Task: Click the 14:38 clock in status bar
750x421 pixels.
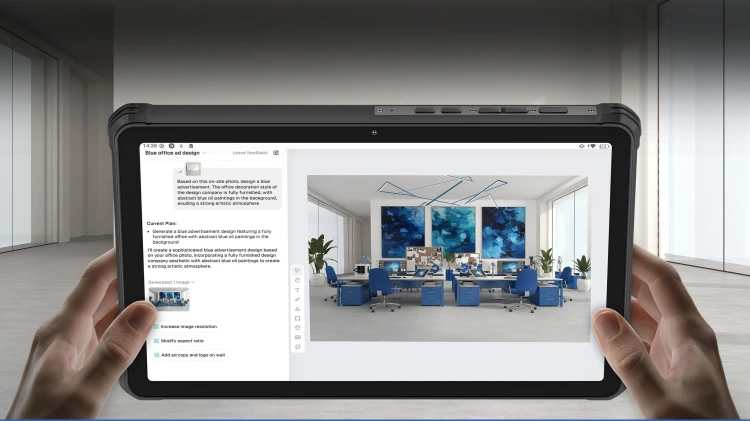Action: [x=150, y=146]
